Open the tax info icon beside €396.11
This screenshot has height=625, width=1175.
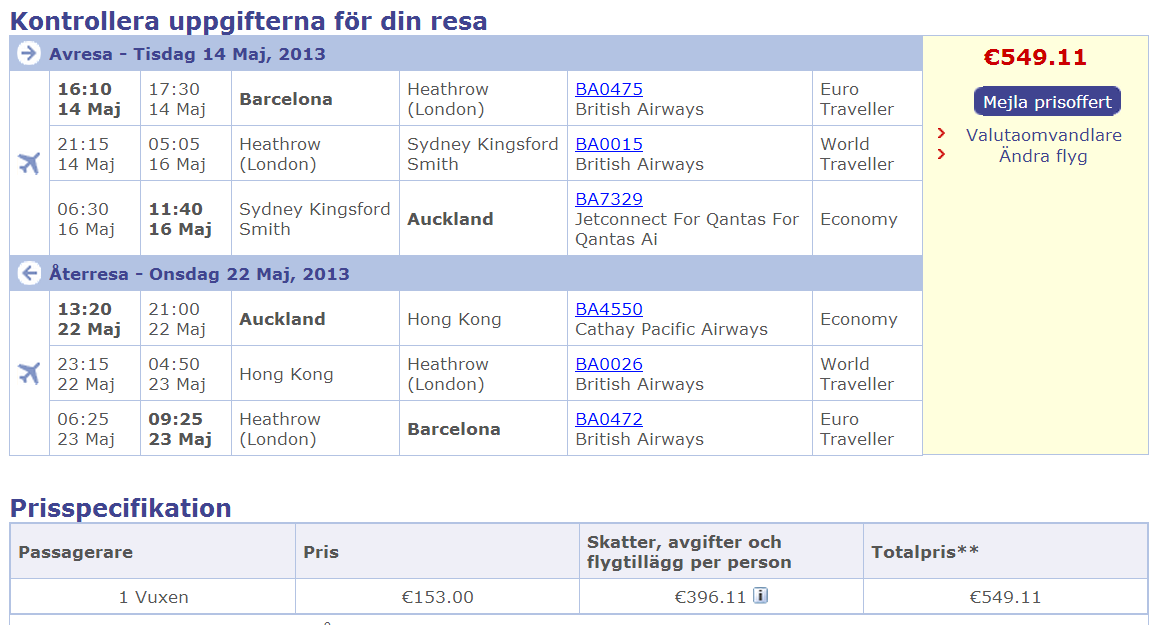coord(761,596)
